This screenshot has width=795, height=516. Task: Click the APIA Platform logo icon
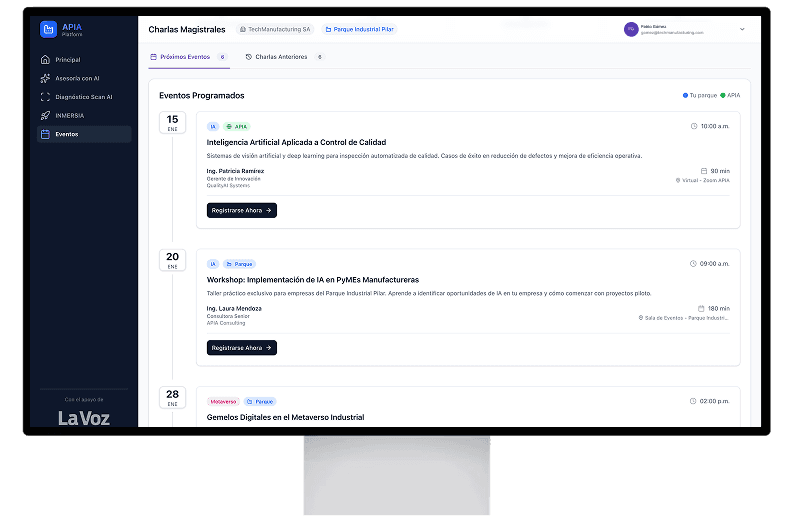click(48, 29)
